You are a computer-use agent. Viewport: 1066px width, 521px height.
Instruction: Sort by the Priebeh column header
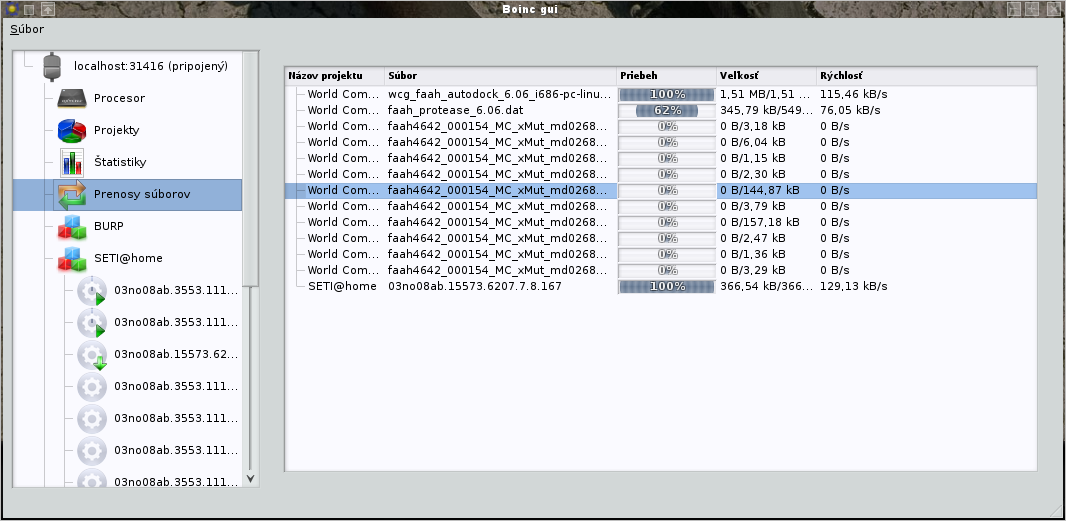[666, 76]
